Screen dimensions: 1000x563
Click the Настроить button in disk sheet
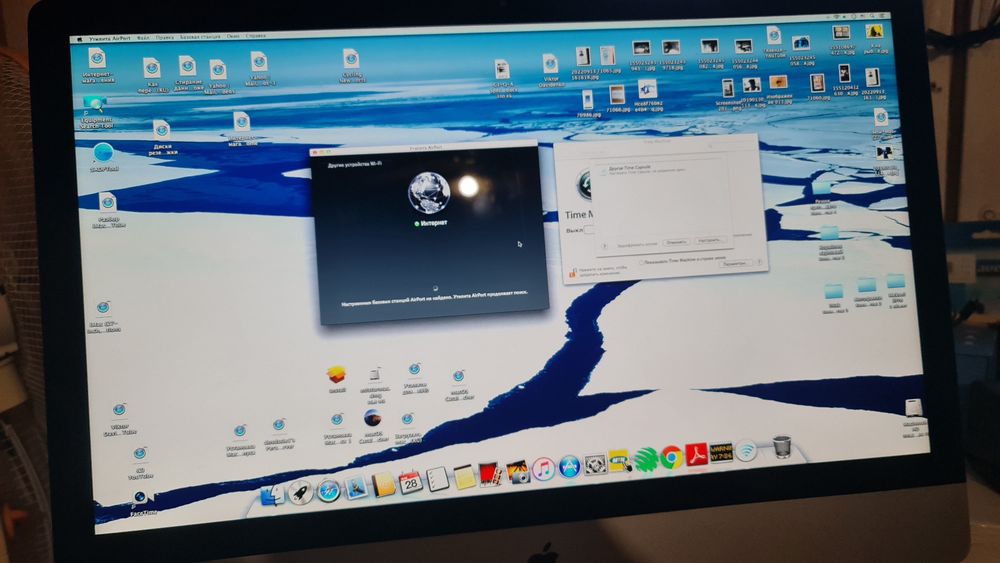[x=709, y=240]
